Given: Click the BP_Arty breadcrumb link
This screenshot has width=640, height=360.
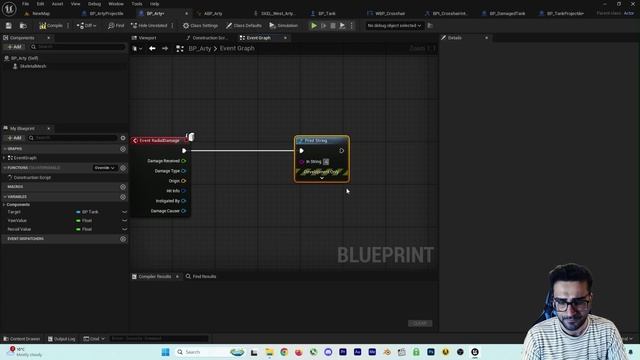Looking at the screenshot, I should [x=200, y=49].
